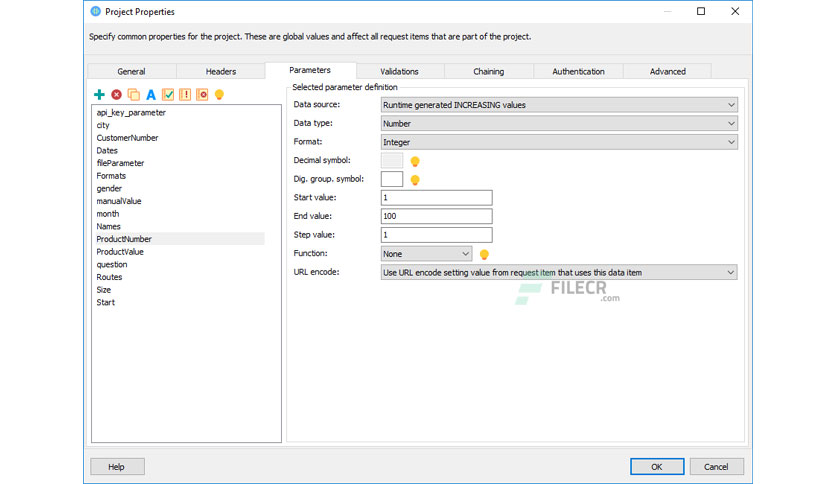Select the Parameters tab
Screen dimensions: 836x484
click(x=310, y=70)
